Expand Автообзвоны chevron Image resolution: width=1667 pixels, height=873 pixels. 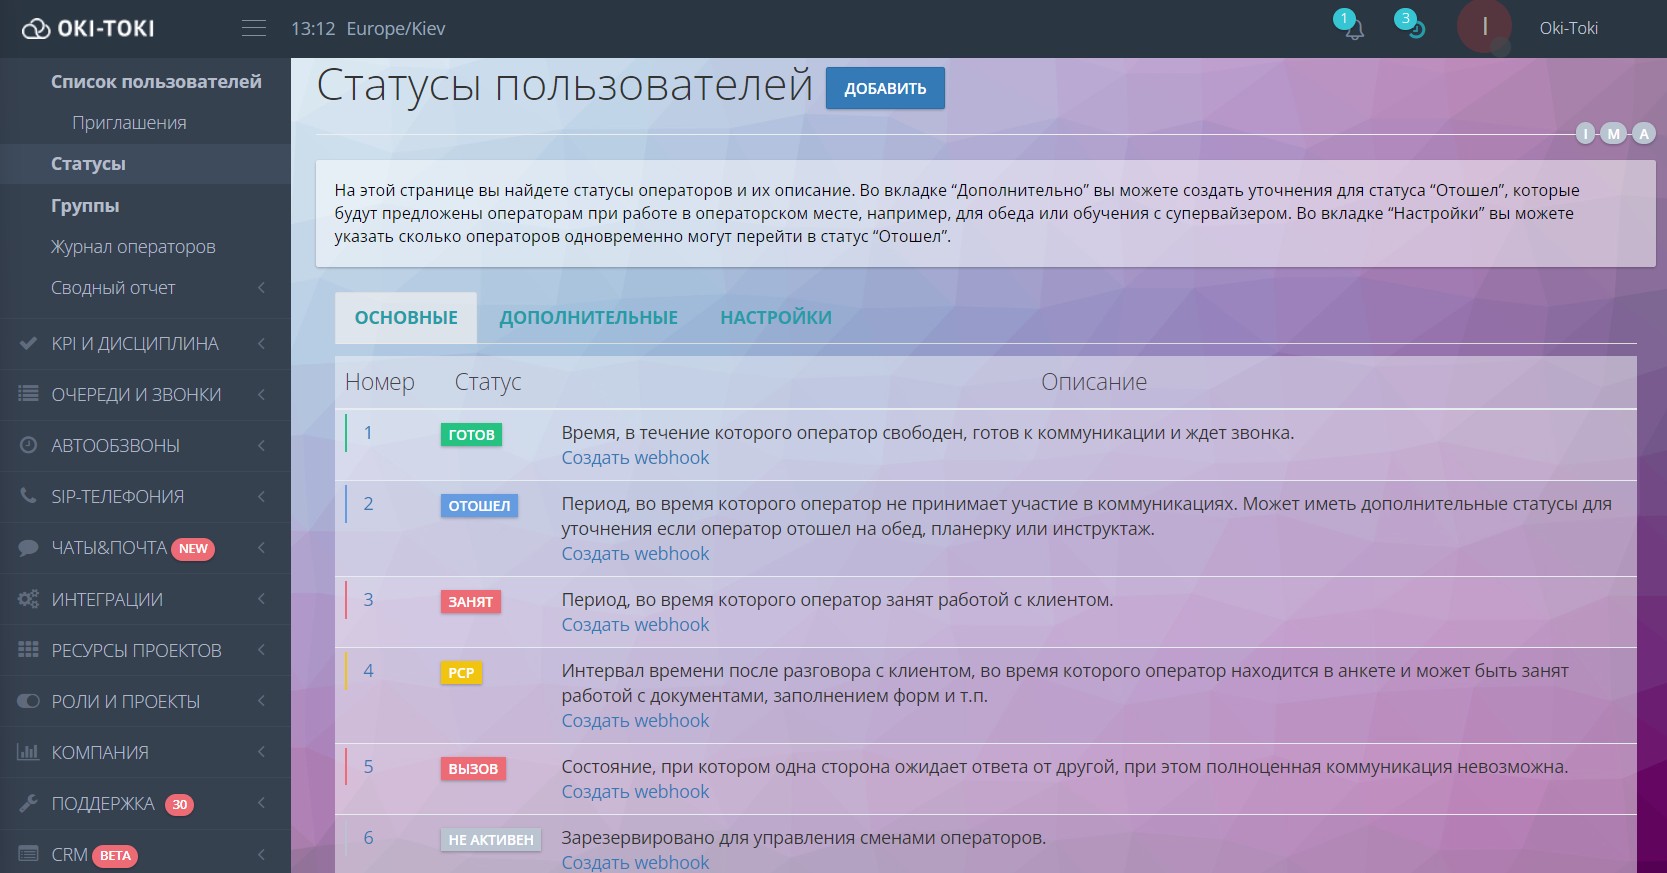pyautogui.click(x=261, y=445)
